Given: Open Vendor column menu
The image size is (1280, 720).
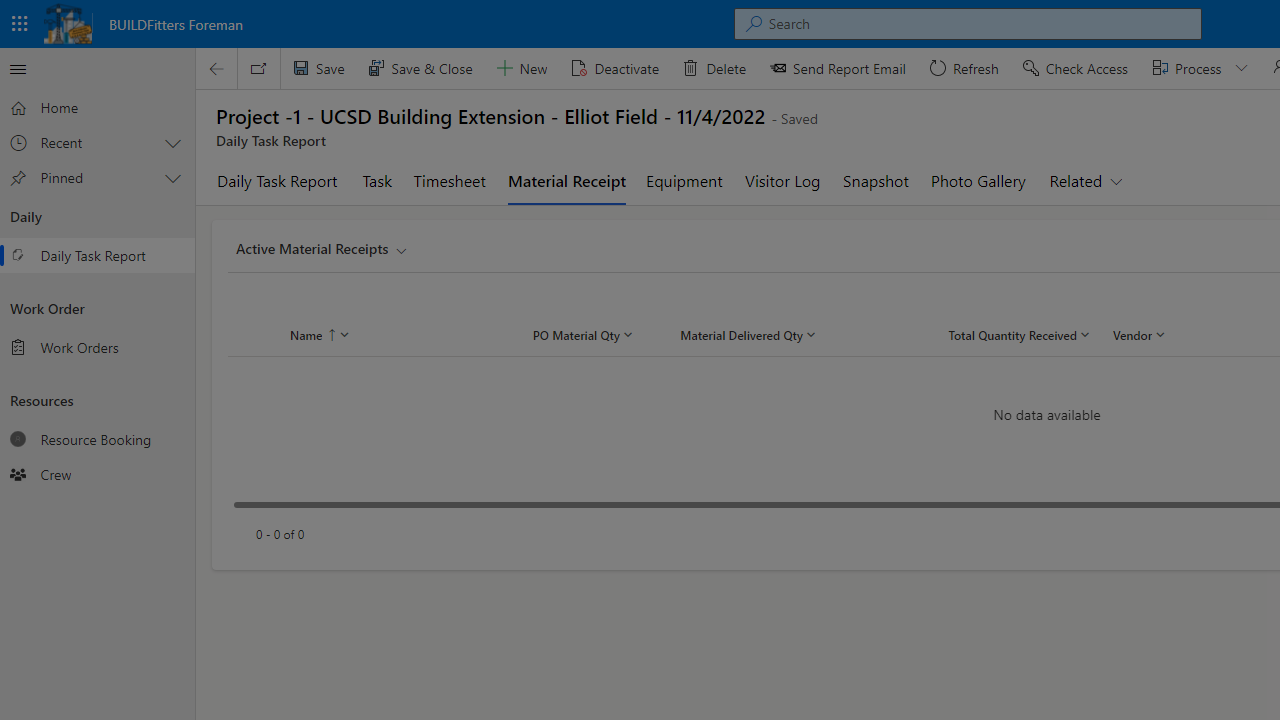Looking at the screenshot, I should pyautogui.click(x=1138, y=336).
